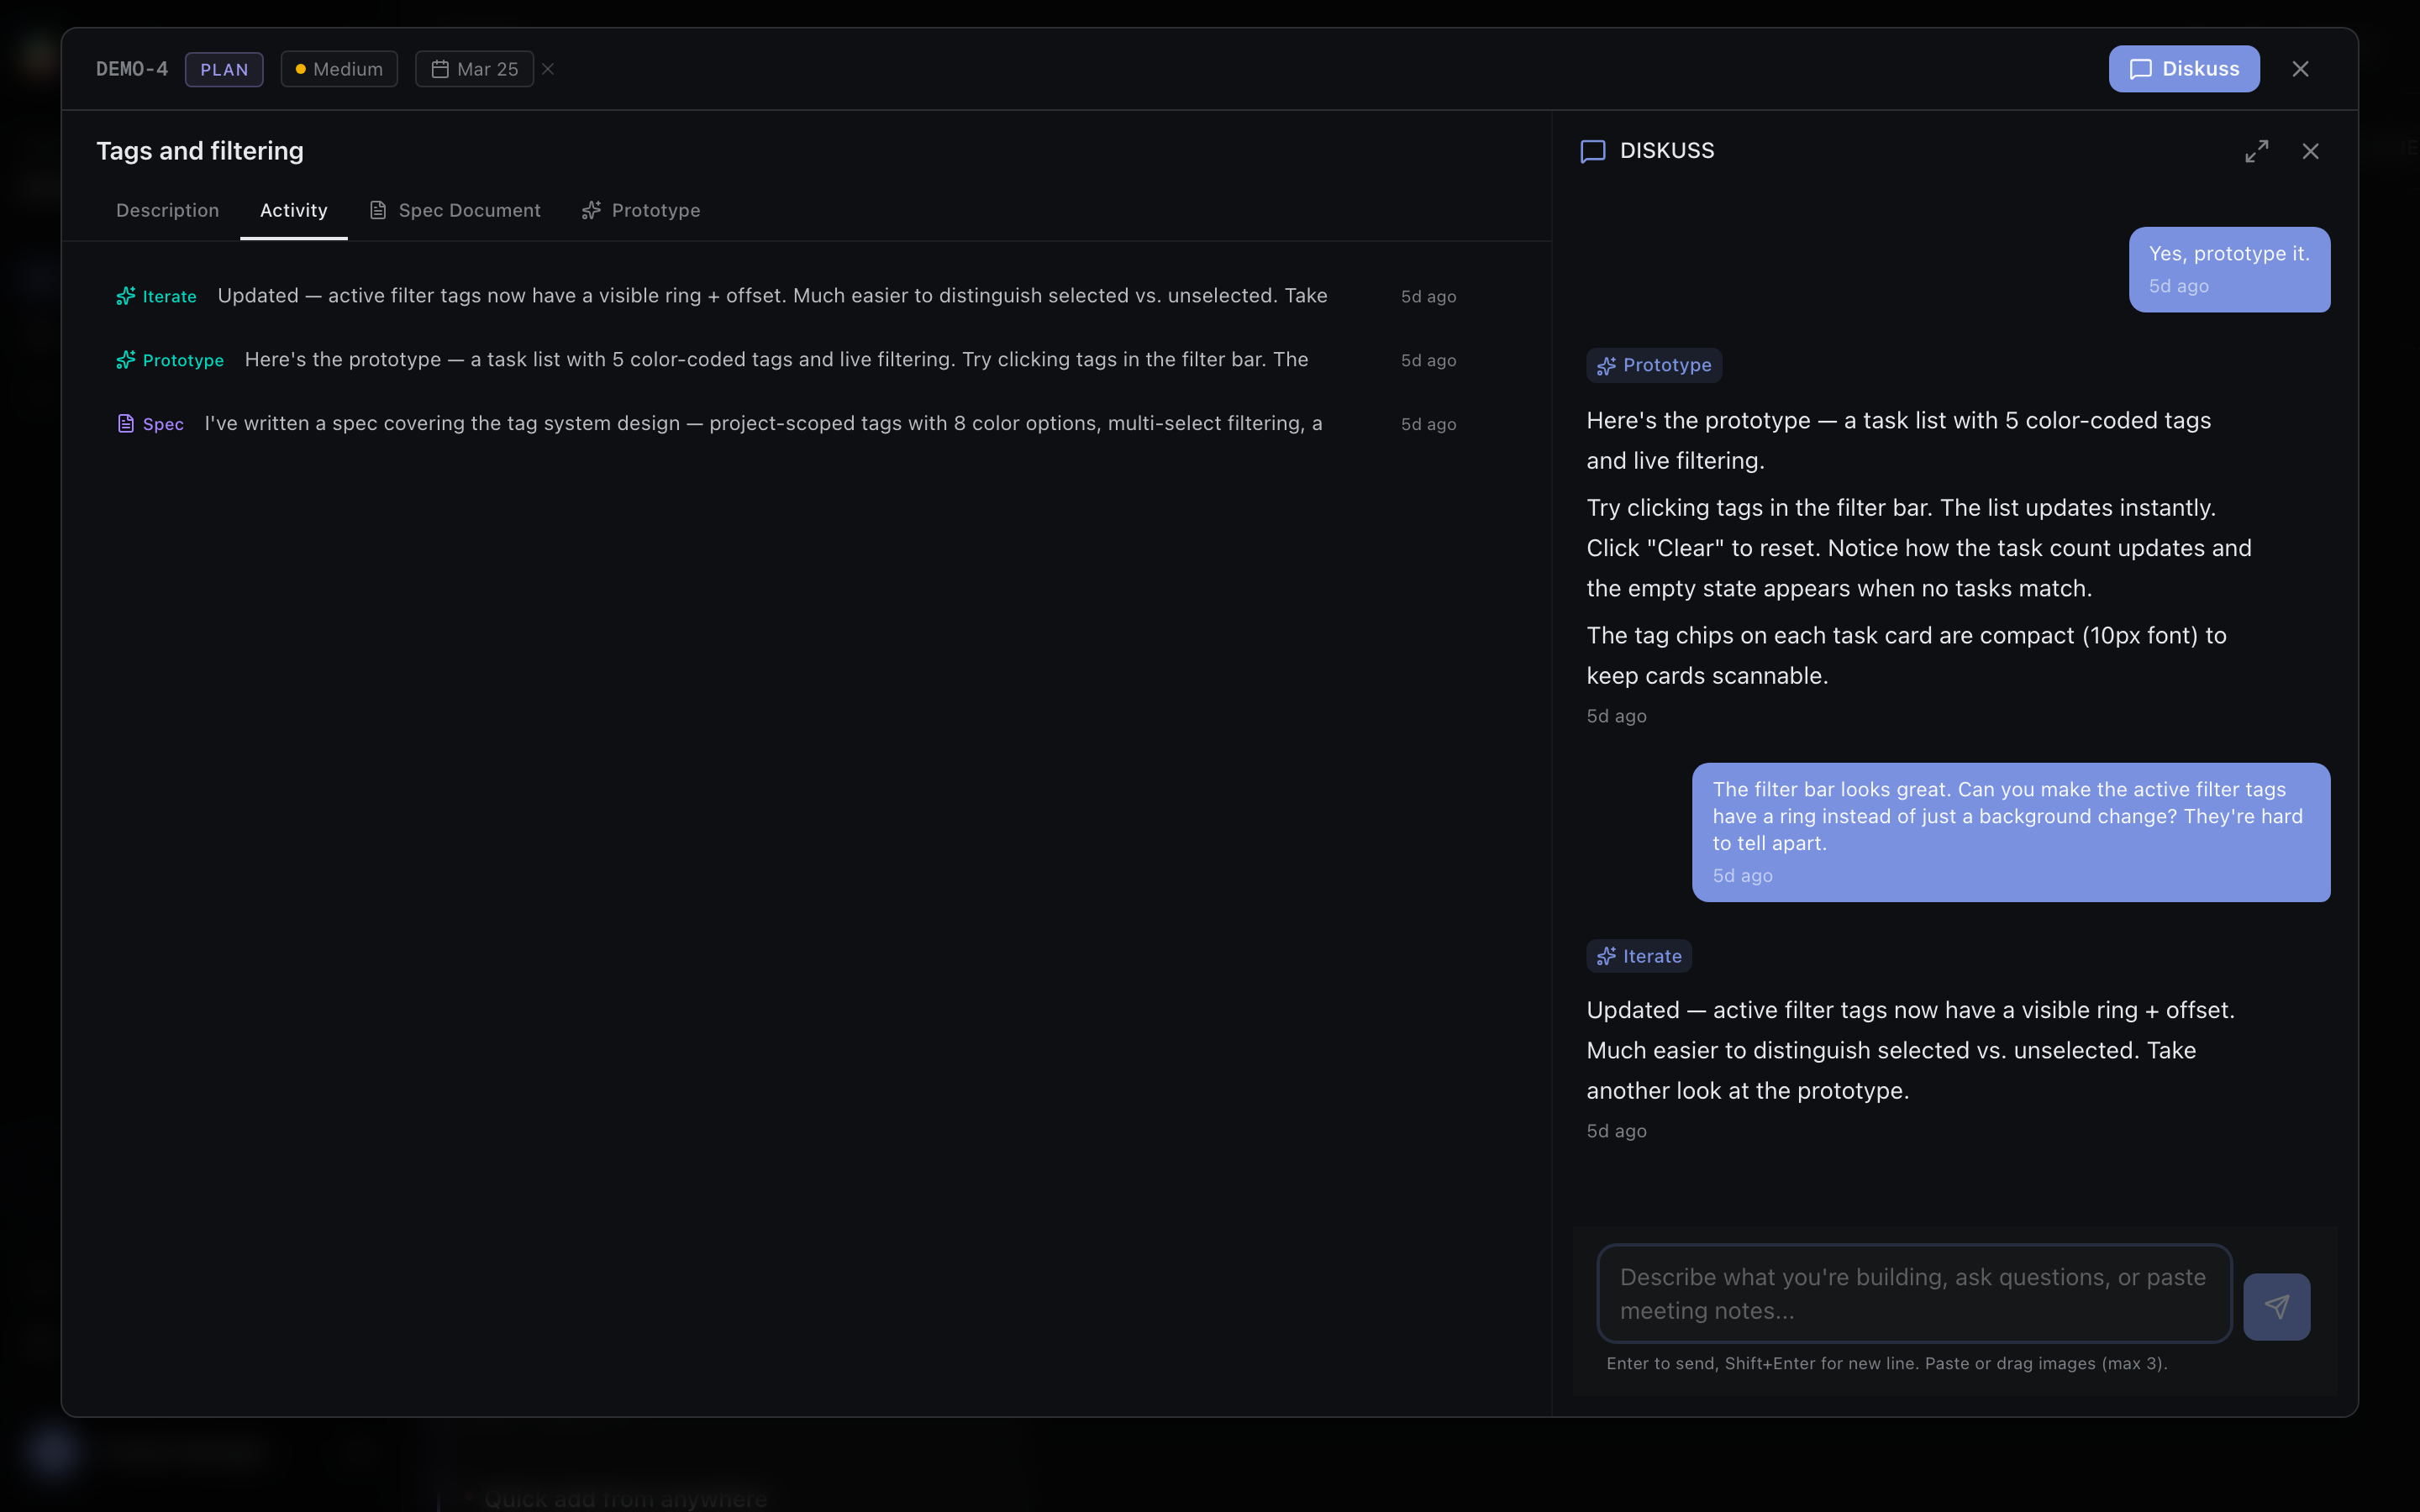Click the Iterate badge above the updated chat message
Viewport: 2420px width, 1512px height.
click(x=1638, y=955)
